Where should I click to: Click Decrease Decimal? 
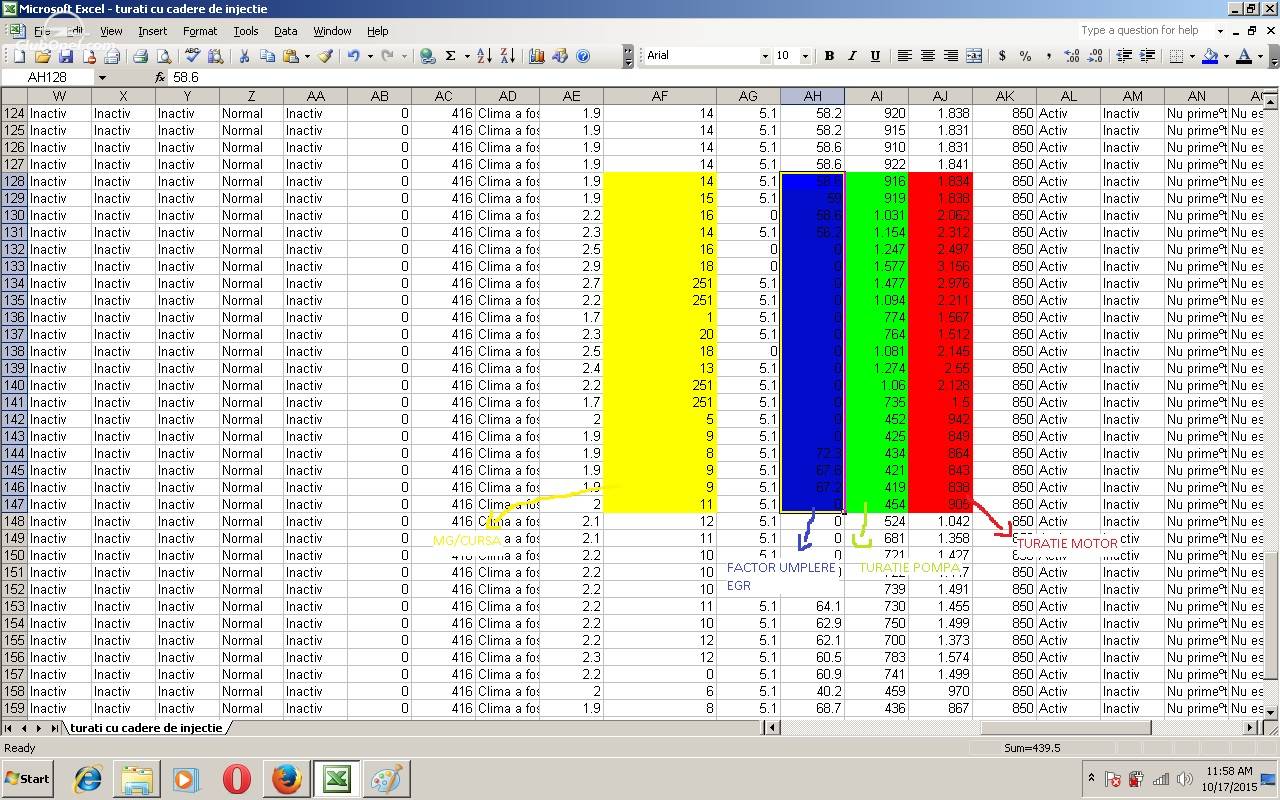coord(1095,56)
